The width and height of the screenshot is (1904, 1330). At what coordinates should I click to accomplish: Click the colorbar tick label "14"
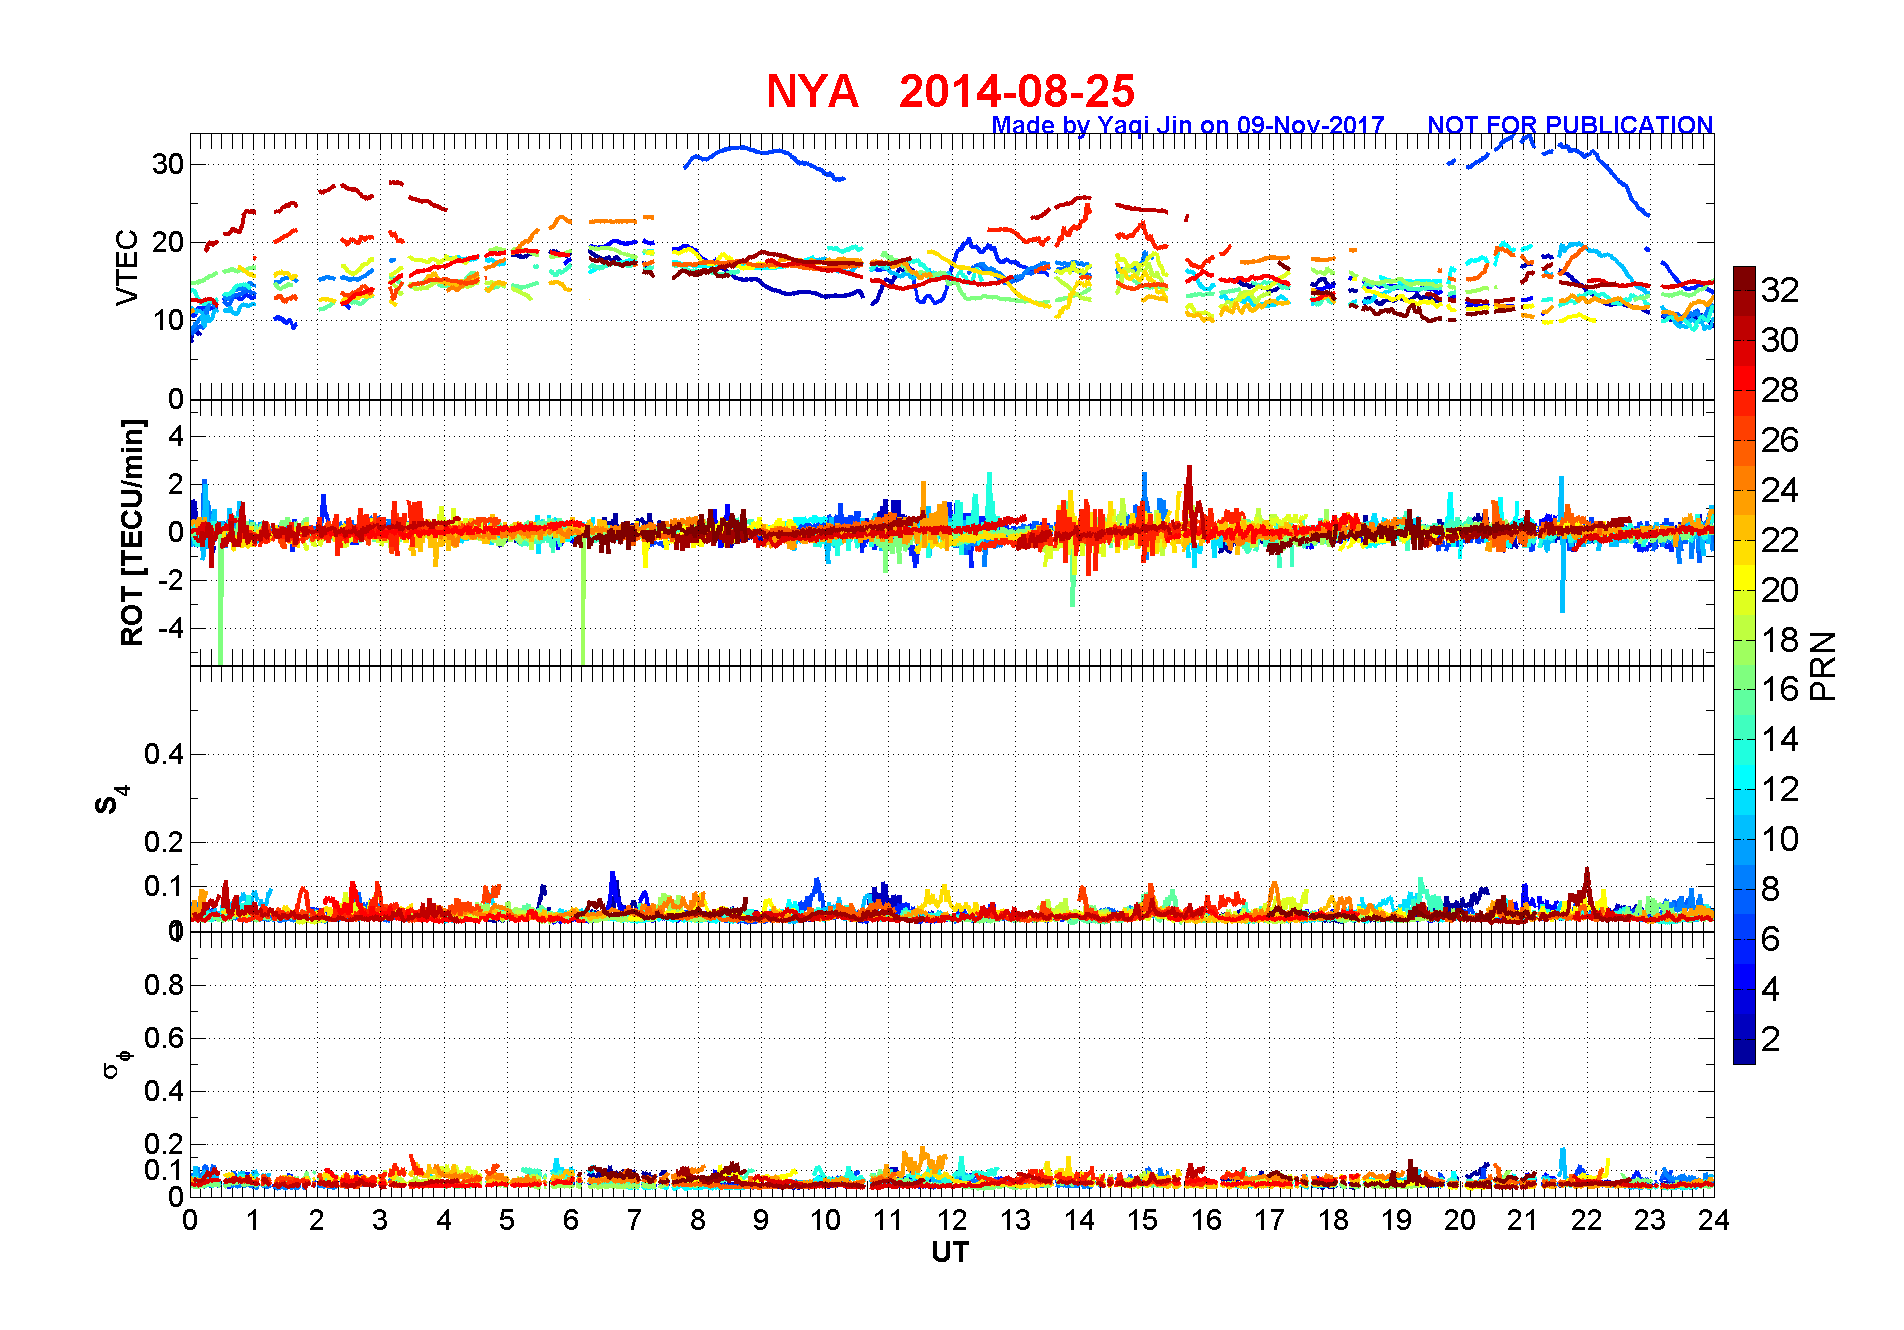pos(1780,739)
